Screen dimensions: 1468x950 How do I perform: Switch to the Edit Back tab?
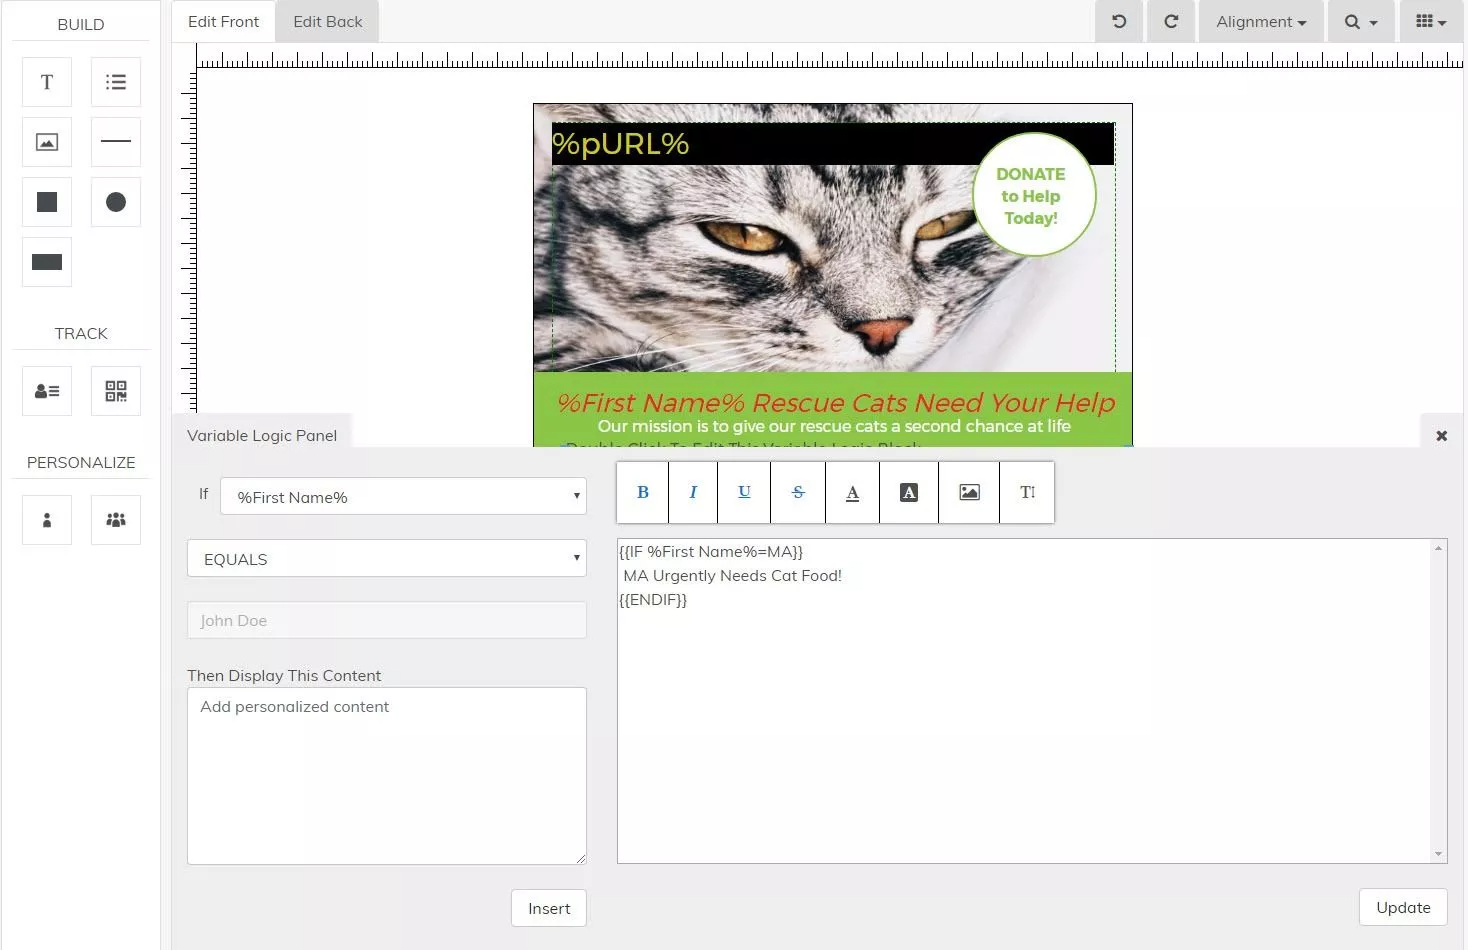click(x=326, y=20)
